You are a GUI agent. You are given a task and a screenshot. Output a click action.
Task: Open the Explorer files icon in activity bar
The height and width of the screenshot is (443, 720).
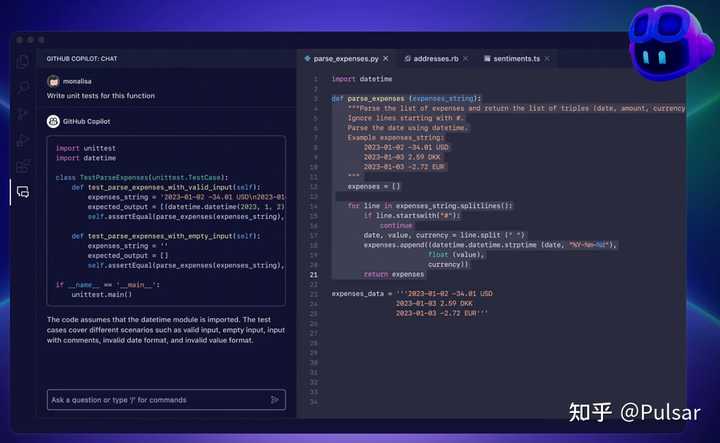click(x=23, y=62)
